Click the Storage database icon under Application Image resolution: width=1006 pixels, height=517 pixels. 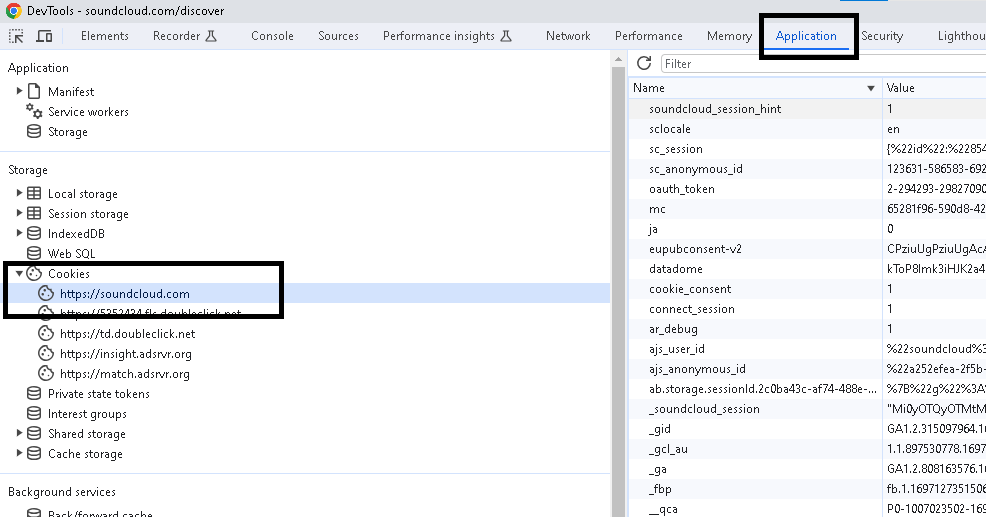[34, 131]
